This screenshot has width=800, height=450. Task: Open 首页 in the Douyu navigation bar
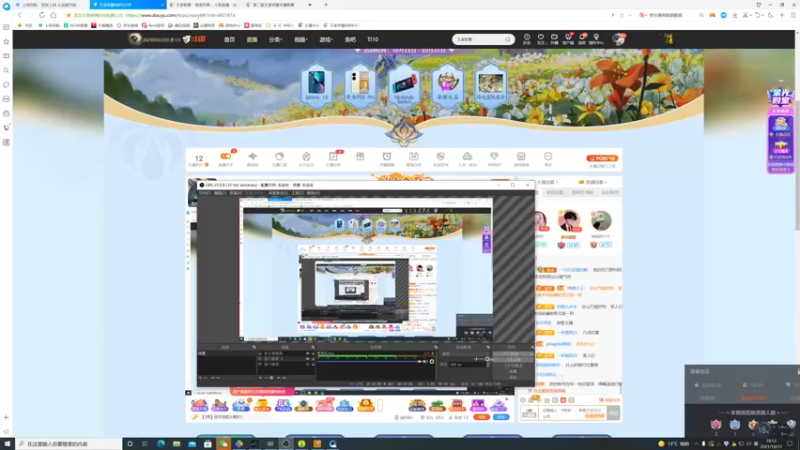[230, 39]
